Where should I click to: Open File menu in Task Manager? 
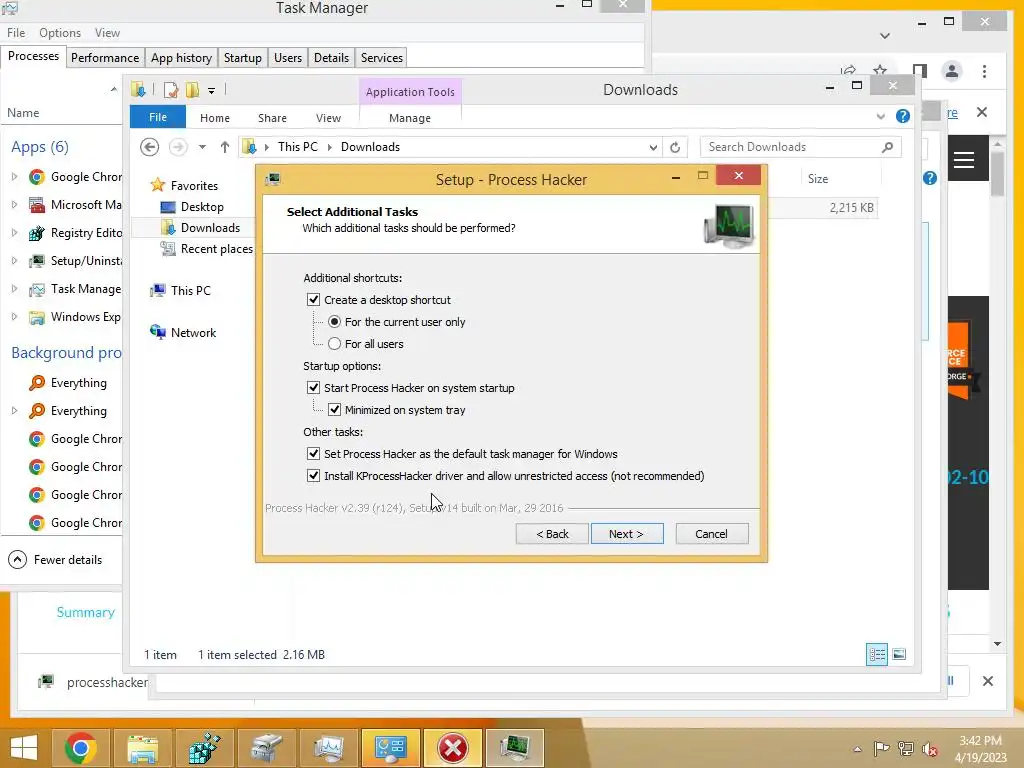[x=16, y=33]
